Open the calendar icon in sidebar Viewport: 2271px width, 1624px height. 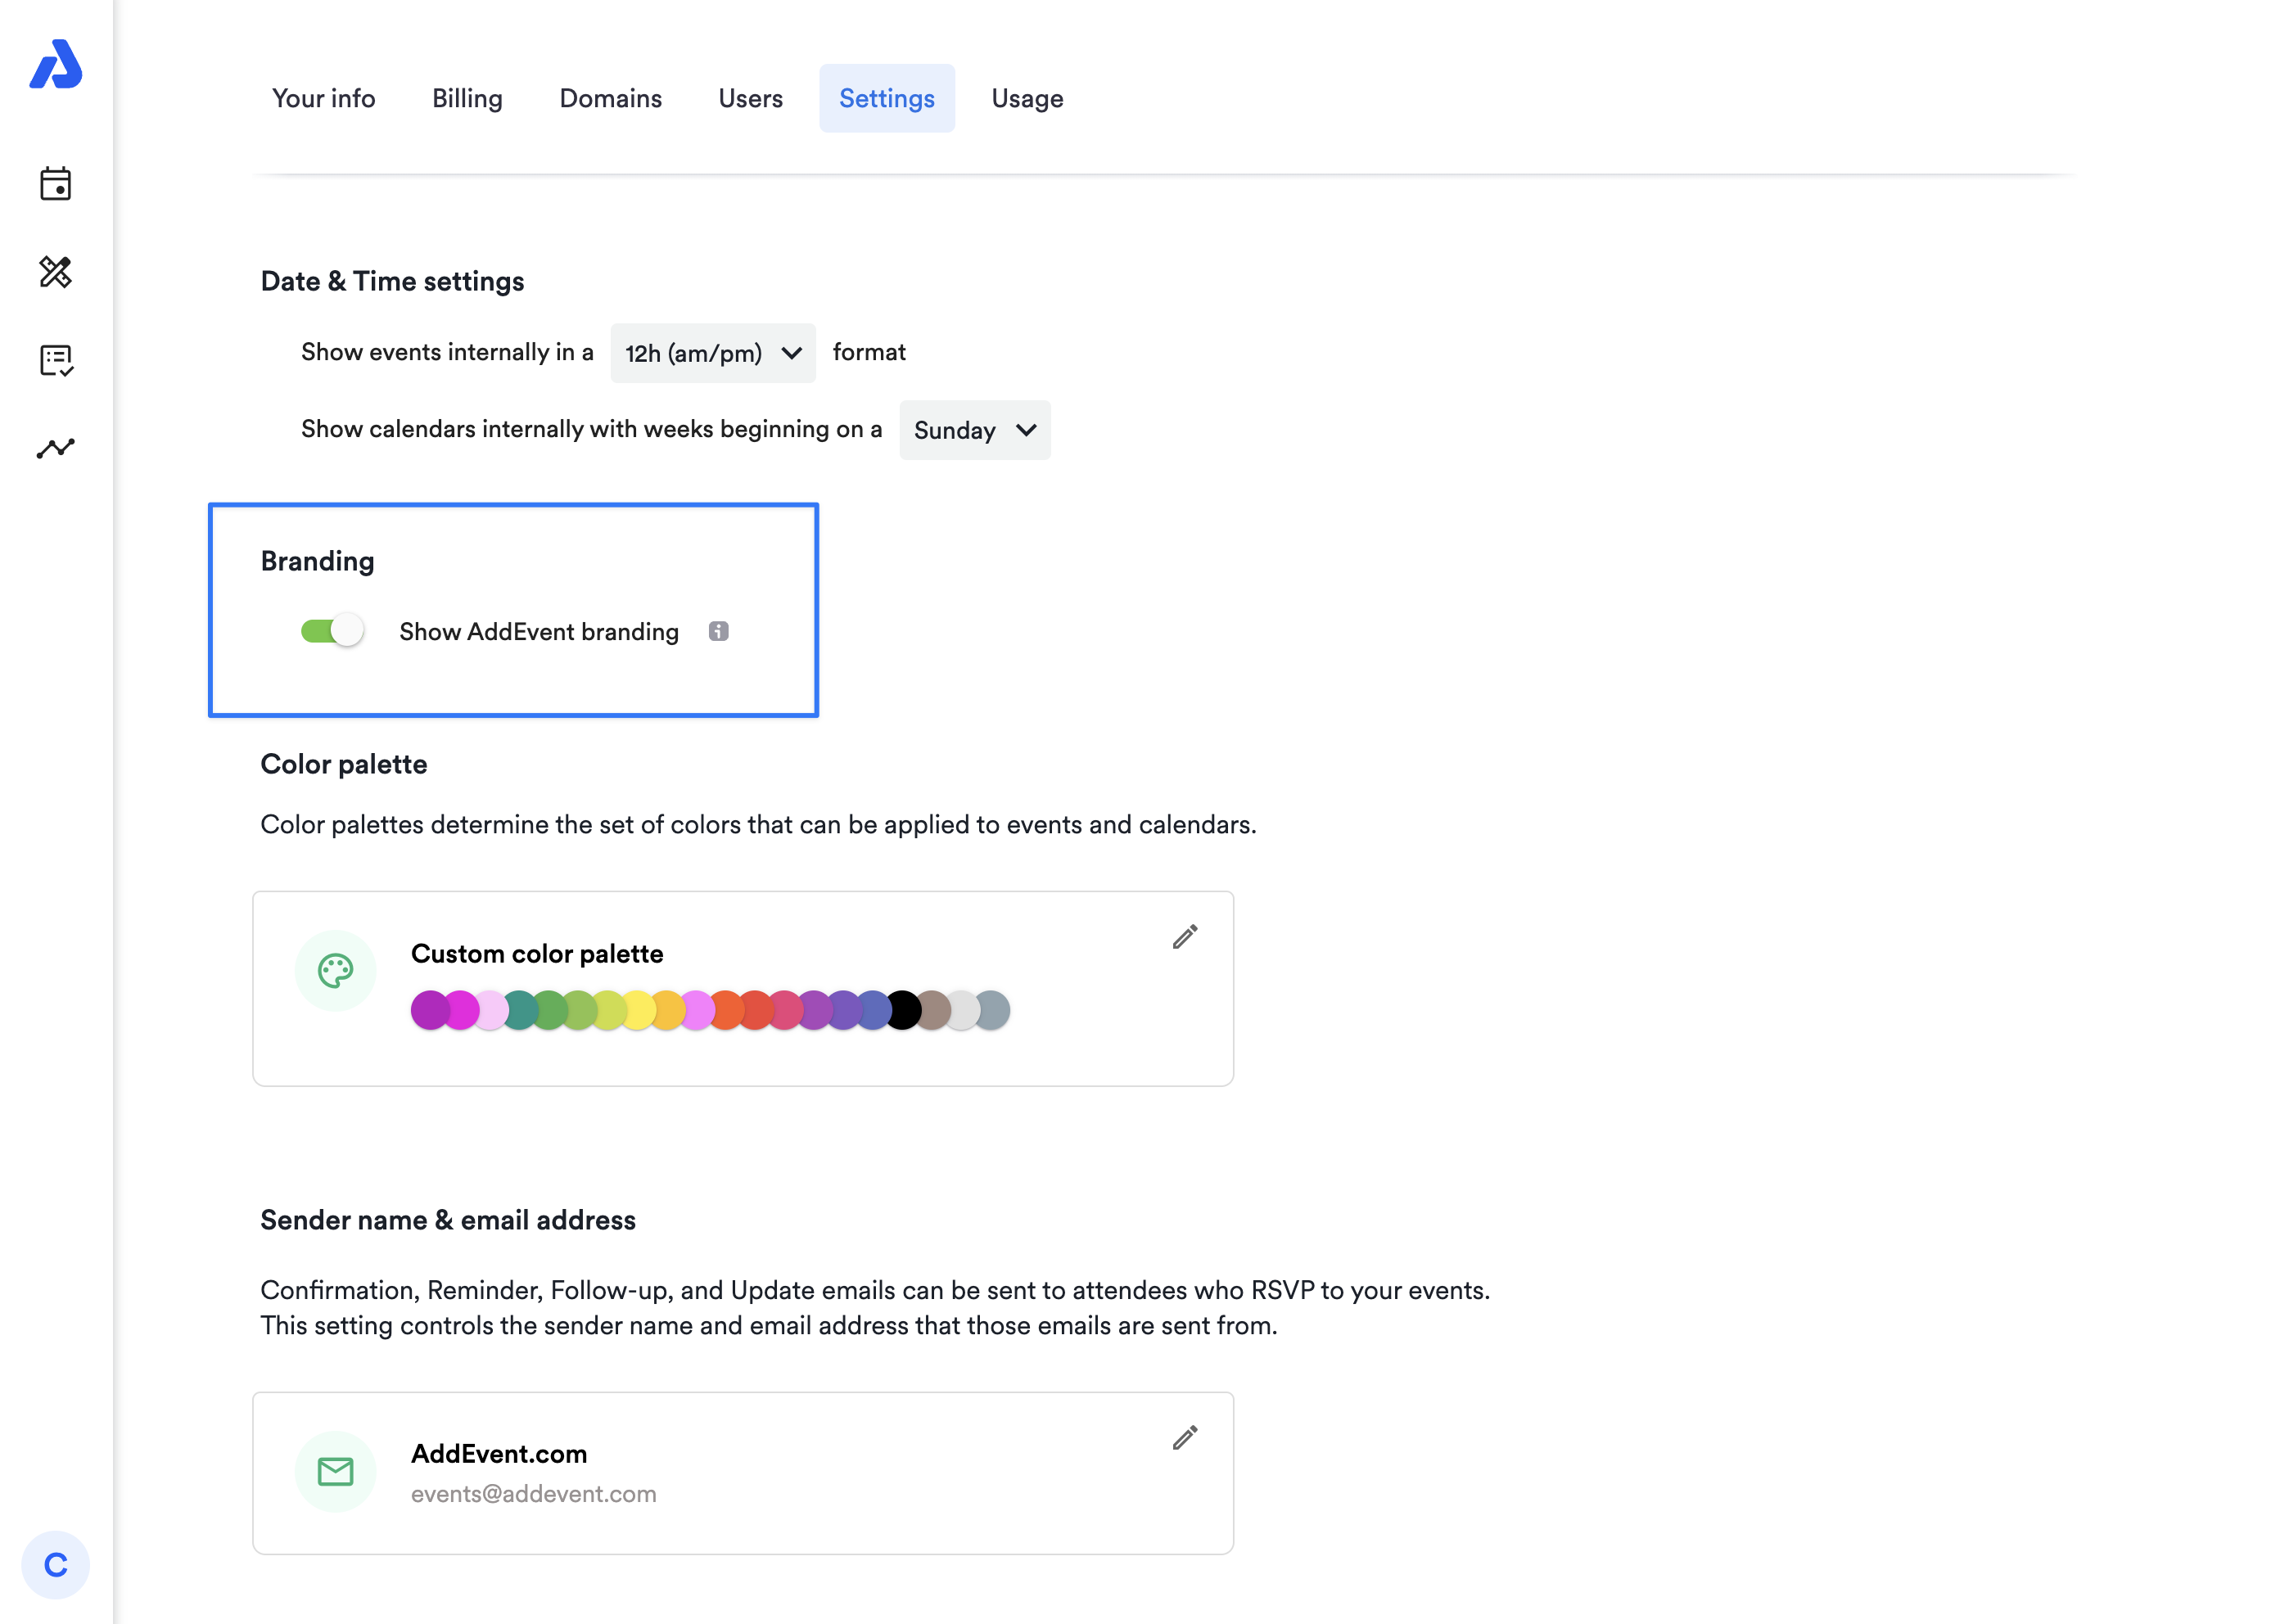[56, 184]
